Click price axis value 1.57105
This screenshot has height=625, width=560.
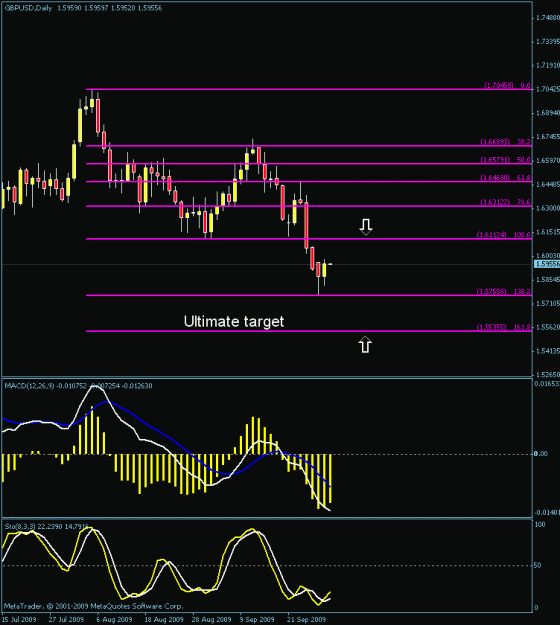click(x=548, y=303)
